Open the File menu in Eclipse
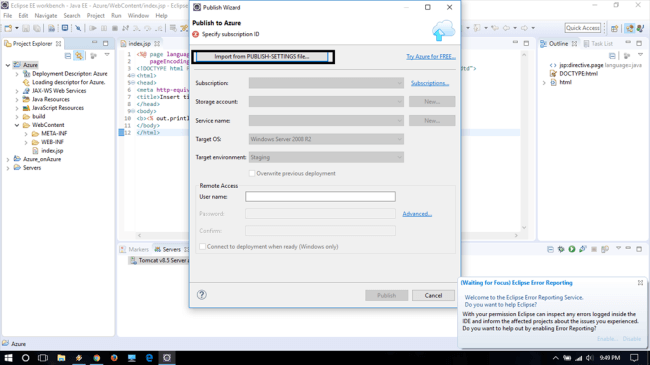650x365 pixels. point(8,16)
